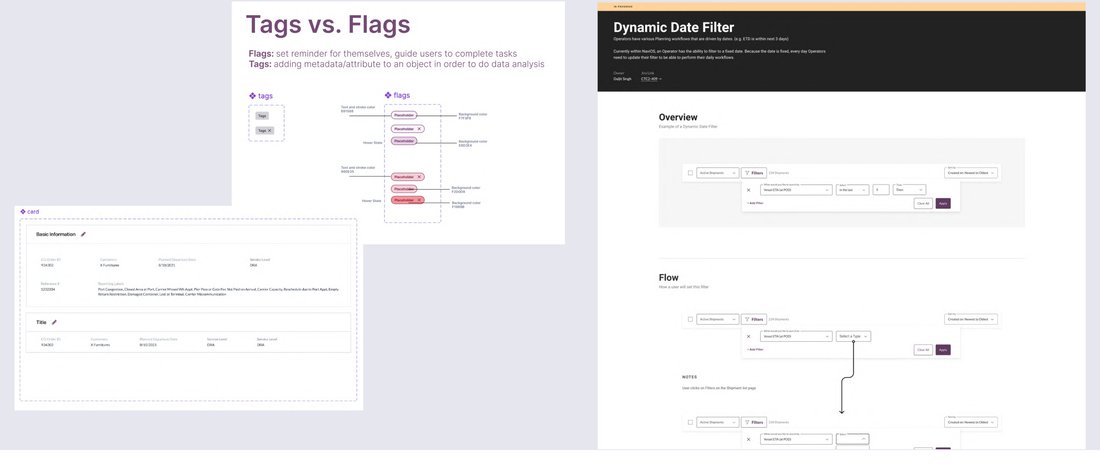Click the 'Title' card heading
The image size is (1100, 464).
point(41,322)
